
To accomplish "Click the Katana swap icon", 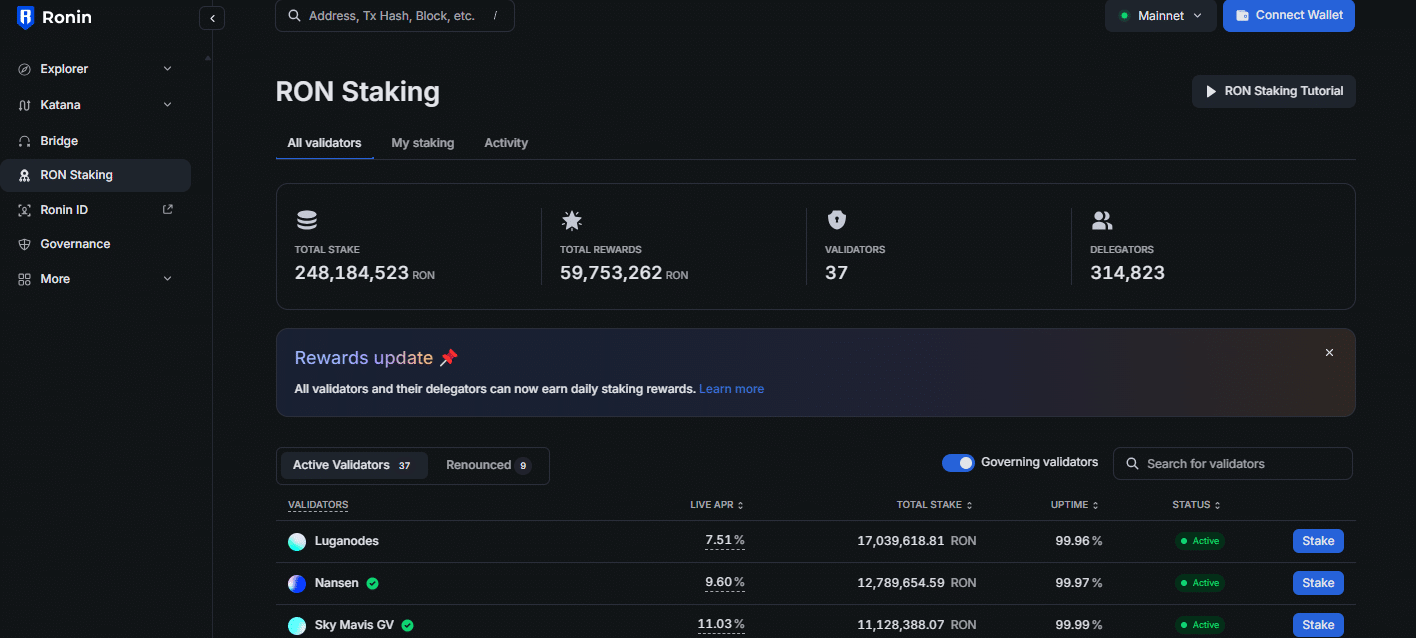I will (x=25, y=105).
